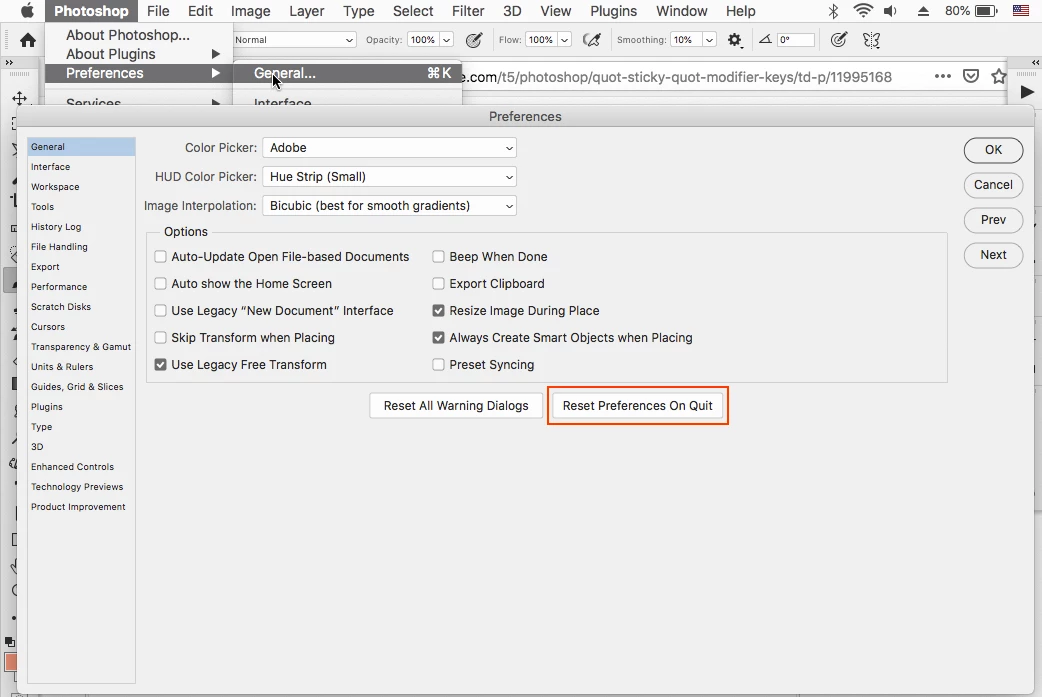The width and height of the screenshot is (1042, 697).
Task: Uncheck Always Create Smart Objects when Placing
Action: [438, 338]
